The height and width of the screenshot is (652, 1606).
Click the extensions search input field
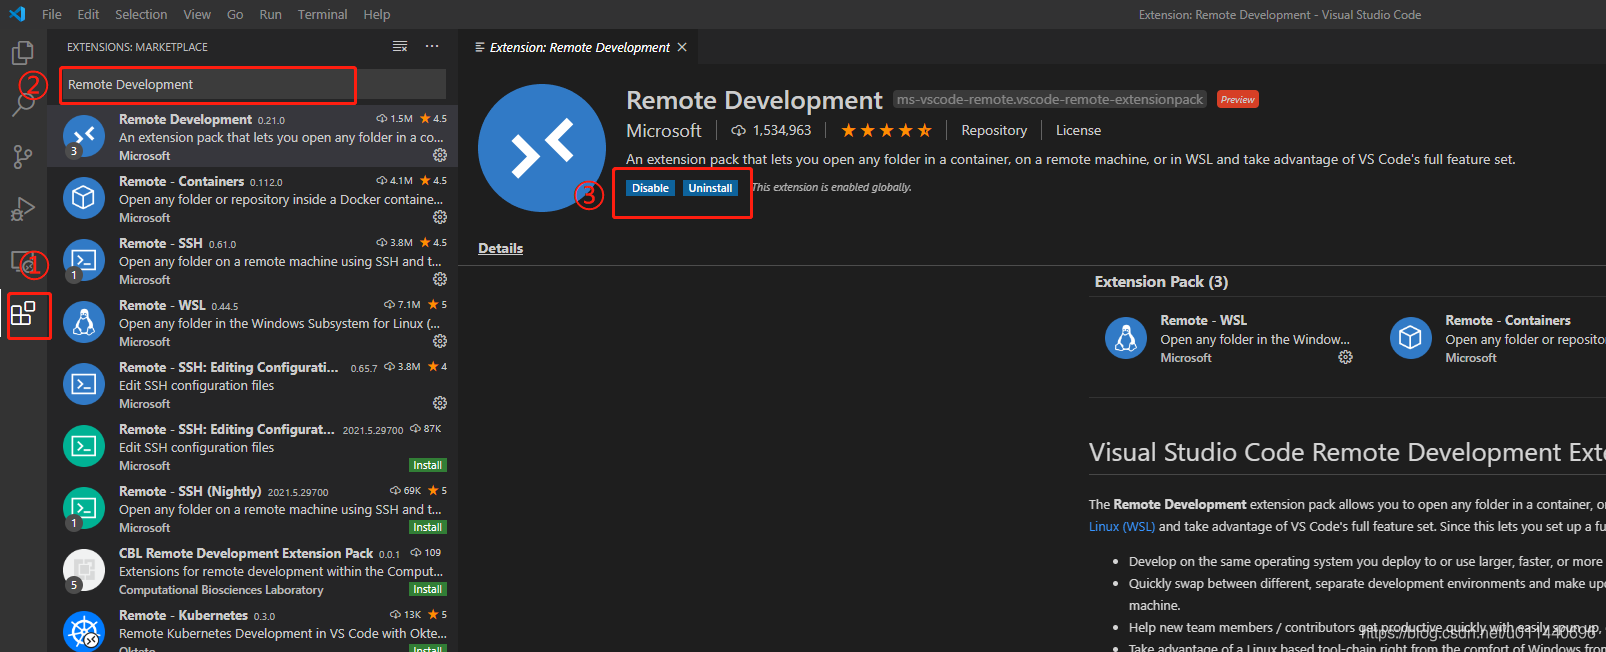pos(252,84)
